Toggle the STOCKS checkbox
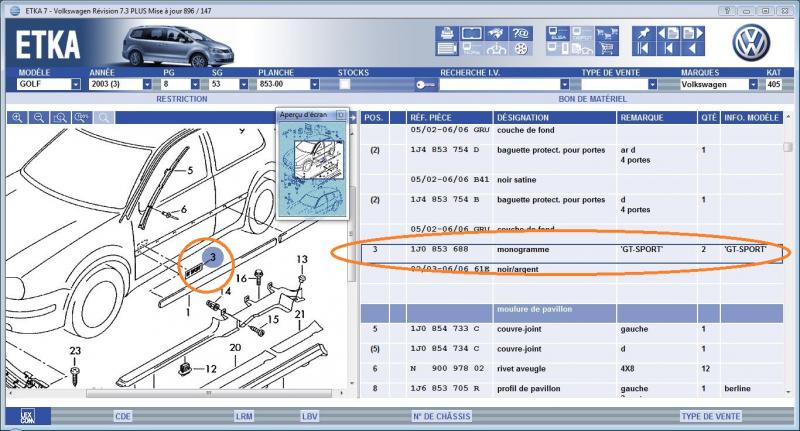 click(345, 84)
